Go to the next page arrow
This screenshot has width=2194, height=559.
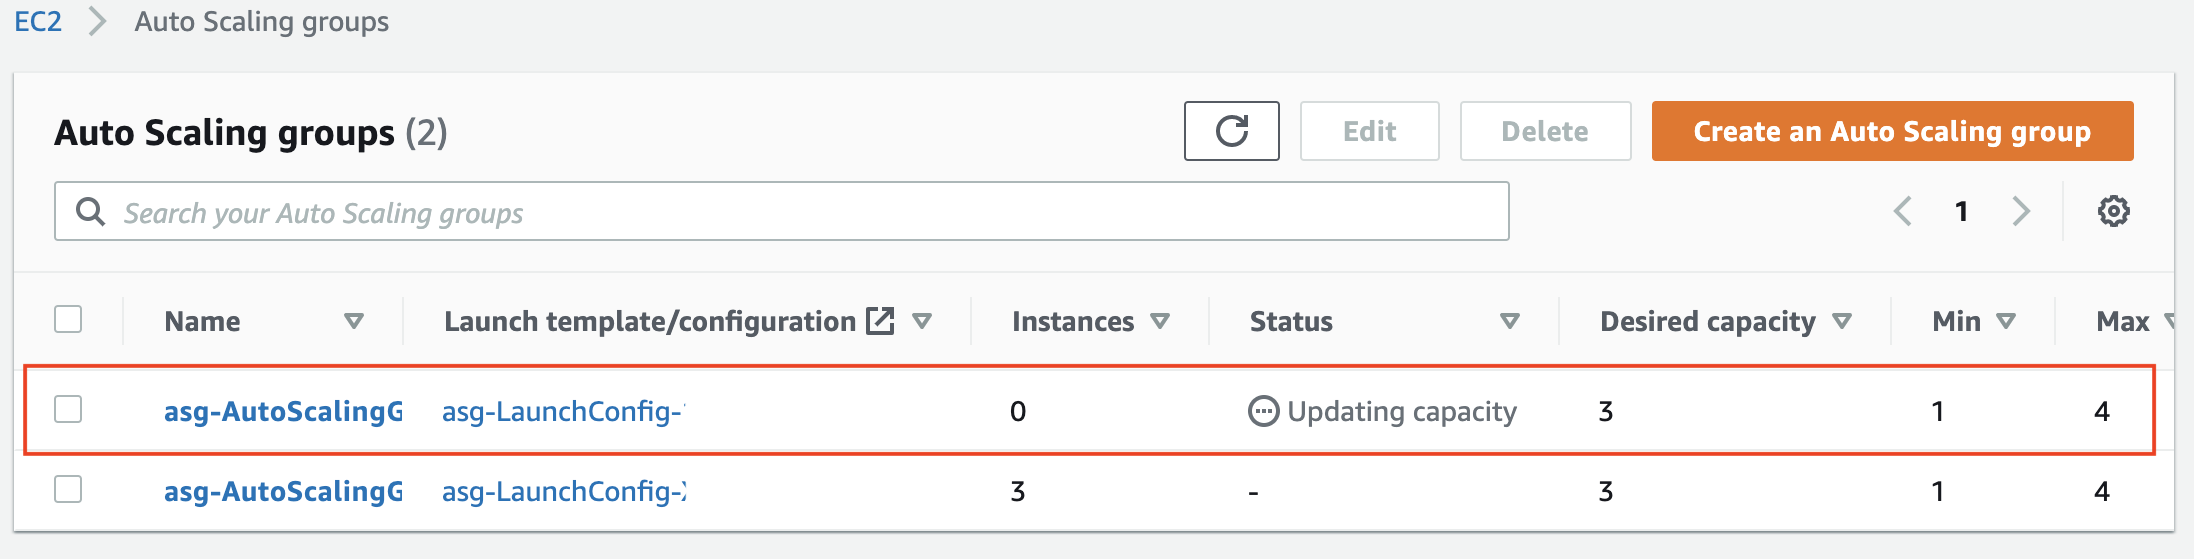2021,212
